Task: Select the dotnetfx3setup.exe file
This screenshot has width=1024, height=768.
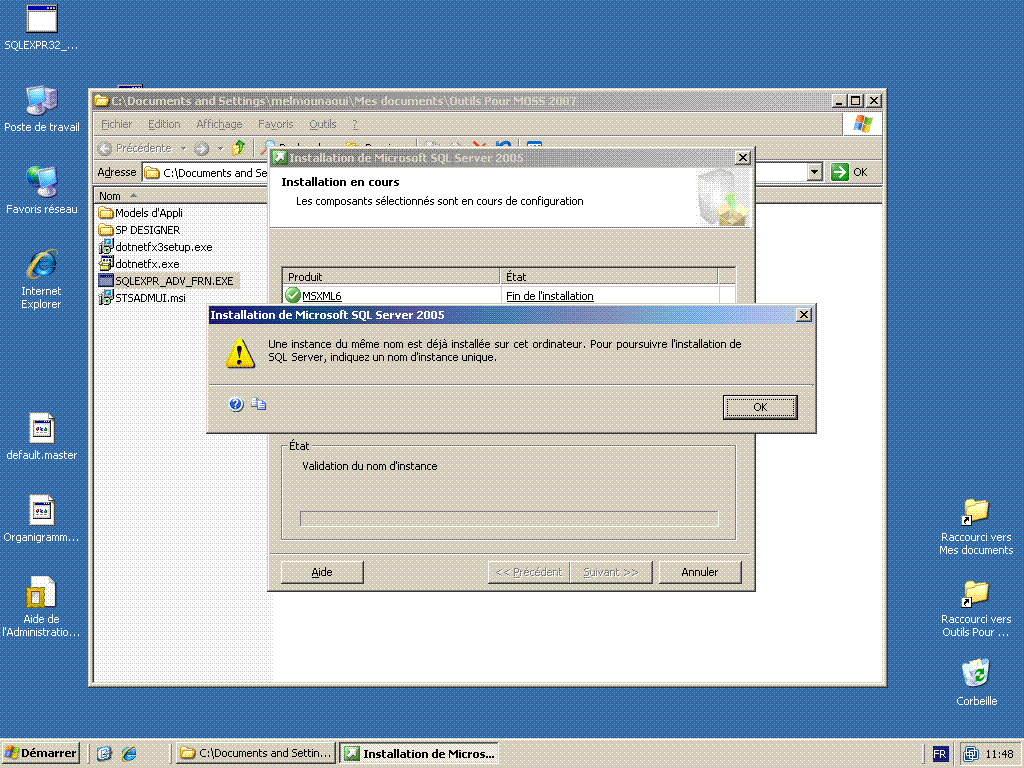Action: coord(155,247)
